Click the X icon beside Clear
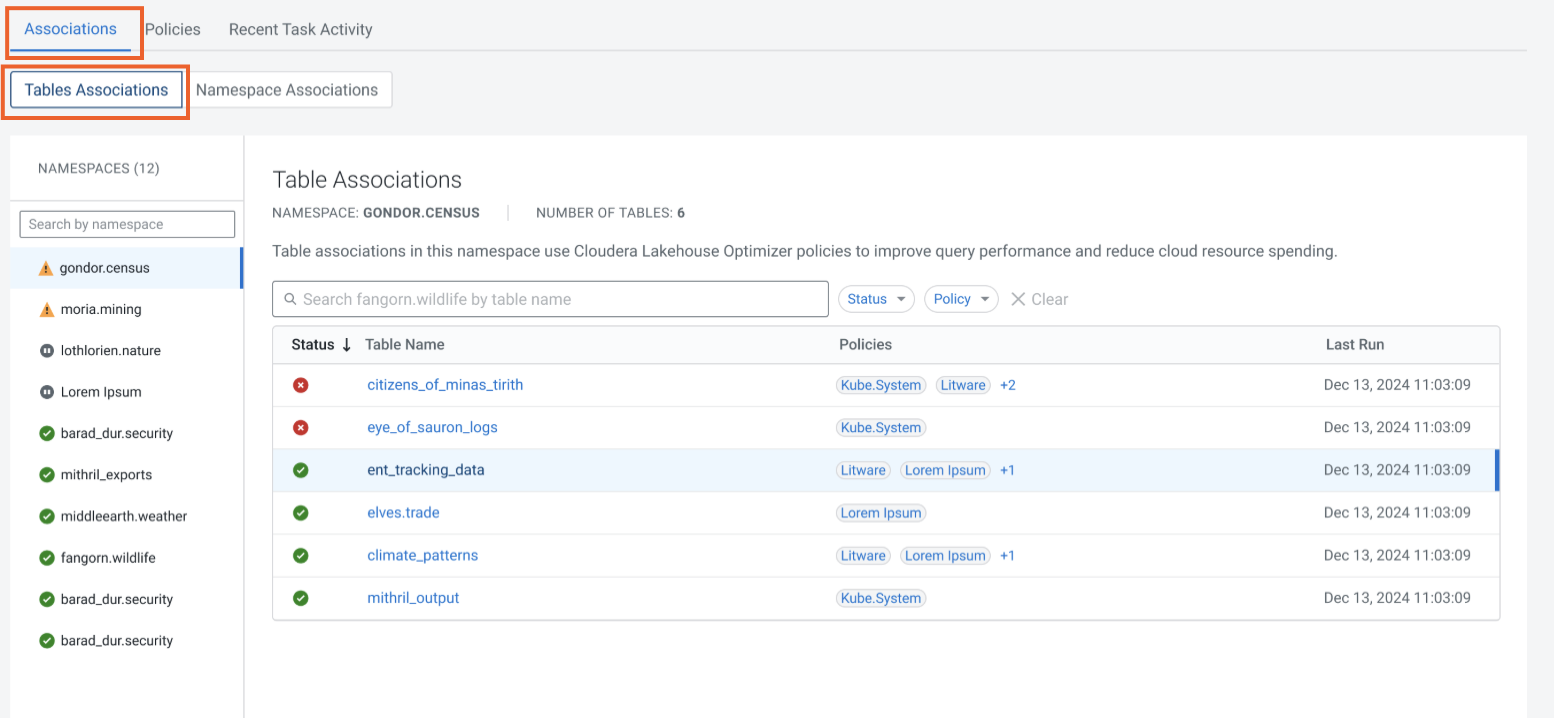The image size is (1554, 718). point(1018,299)
